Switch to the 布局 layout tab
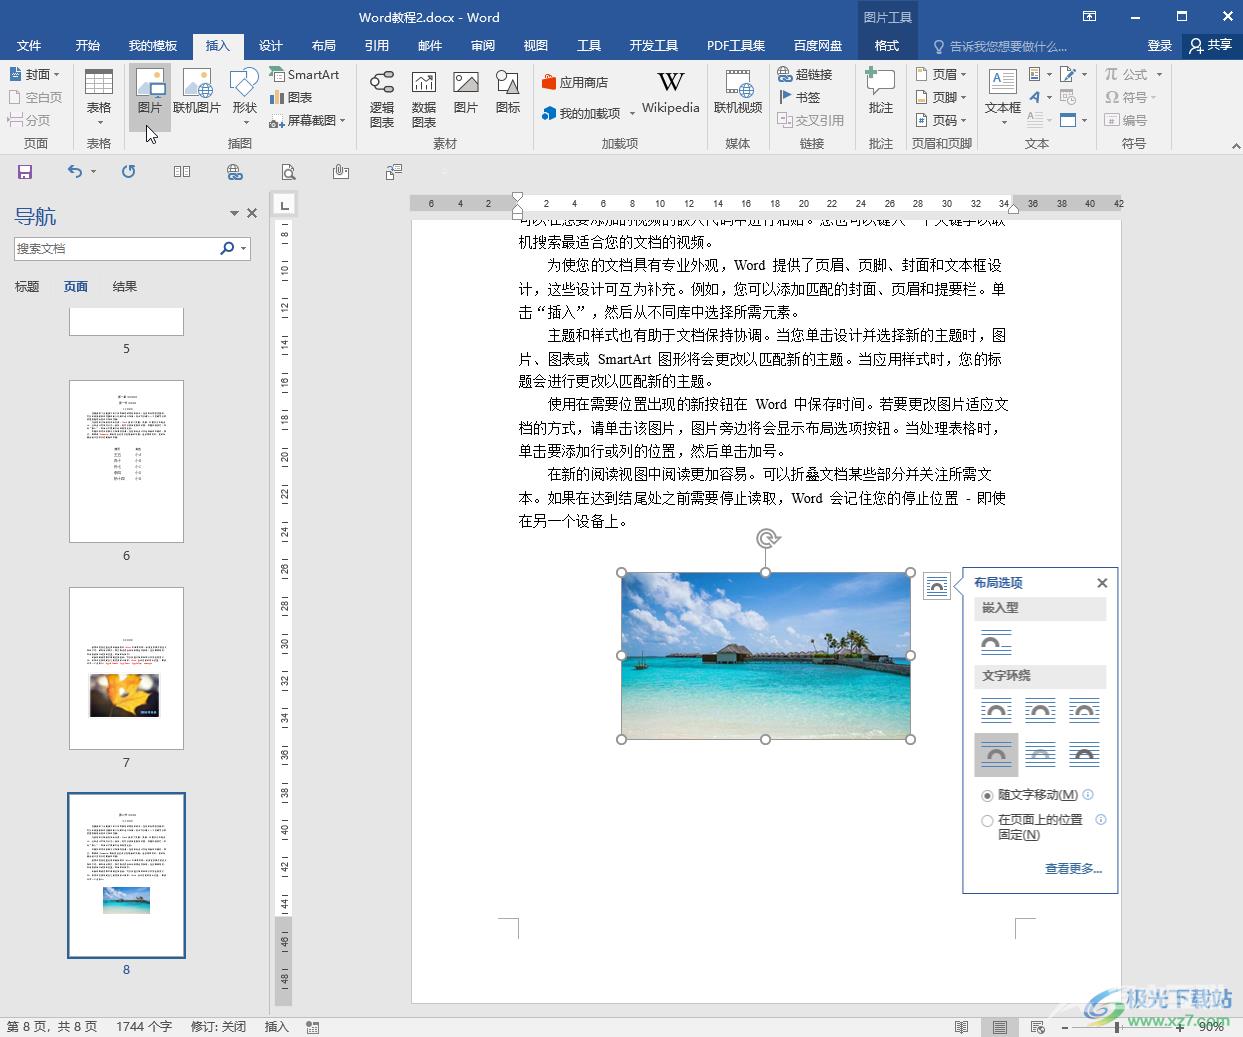This screenshot has width=1243, height=1037. coord(324,46)
